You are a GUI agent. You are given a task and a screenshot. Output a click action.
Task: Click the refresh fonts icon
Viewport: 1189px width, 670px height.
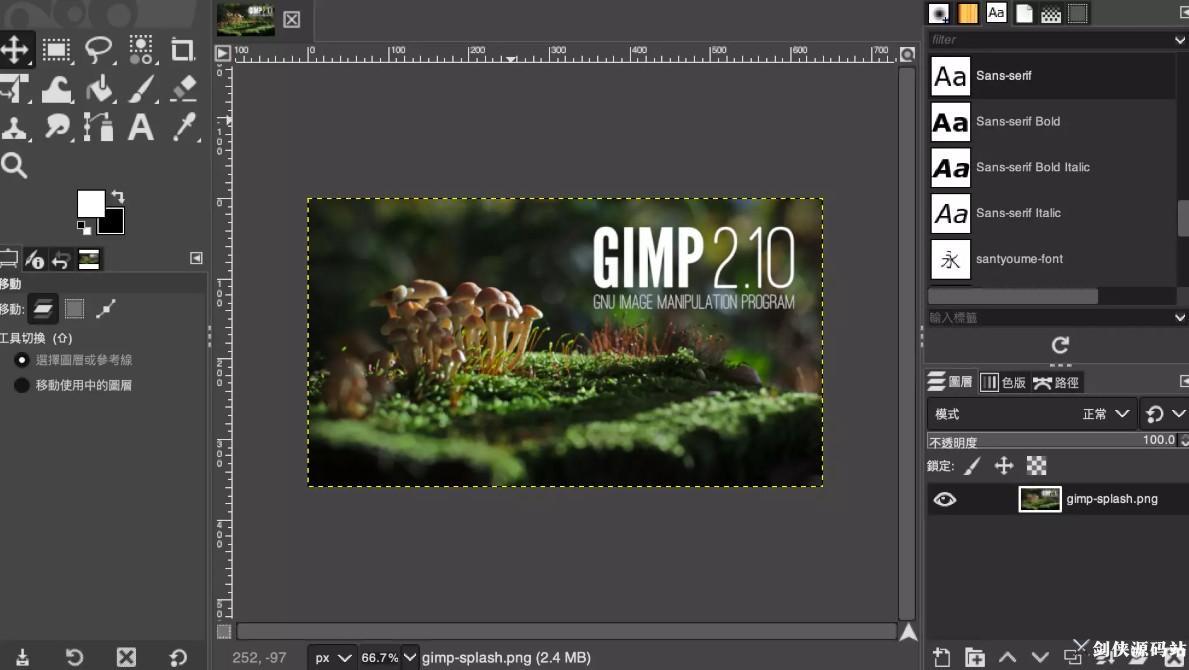click(1060, 346)
